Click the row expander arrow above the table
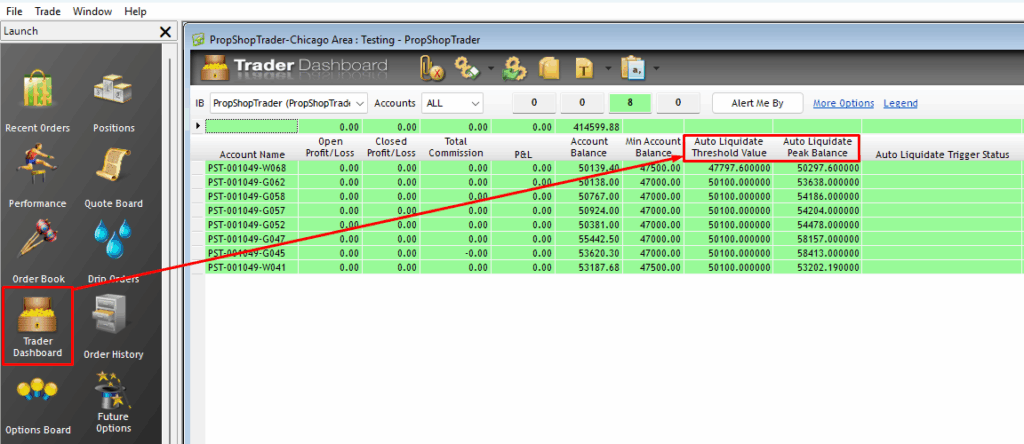The width and height of the screenshot is (1024, 444). 199,125
